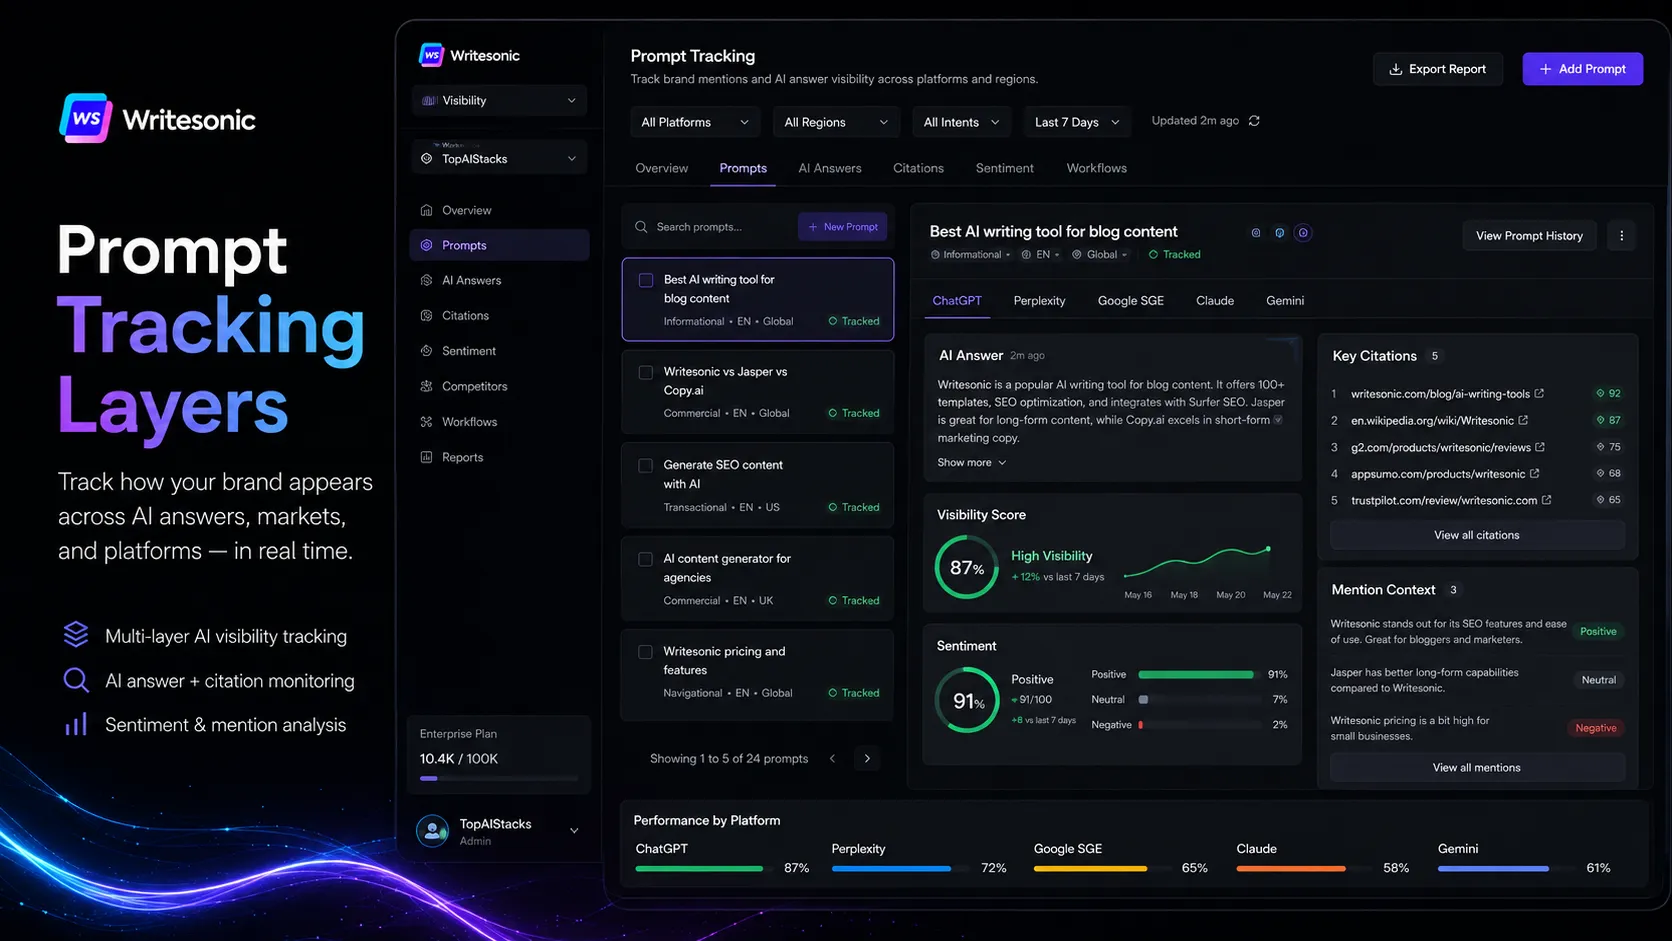Viewport: 1672px width, 941px height.
Task: Open the Last 7 Days date dropdown
Action: tap(1077, 122)
